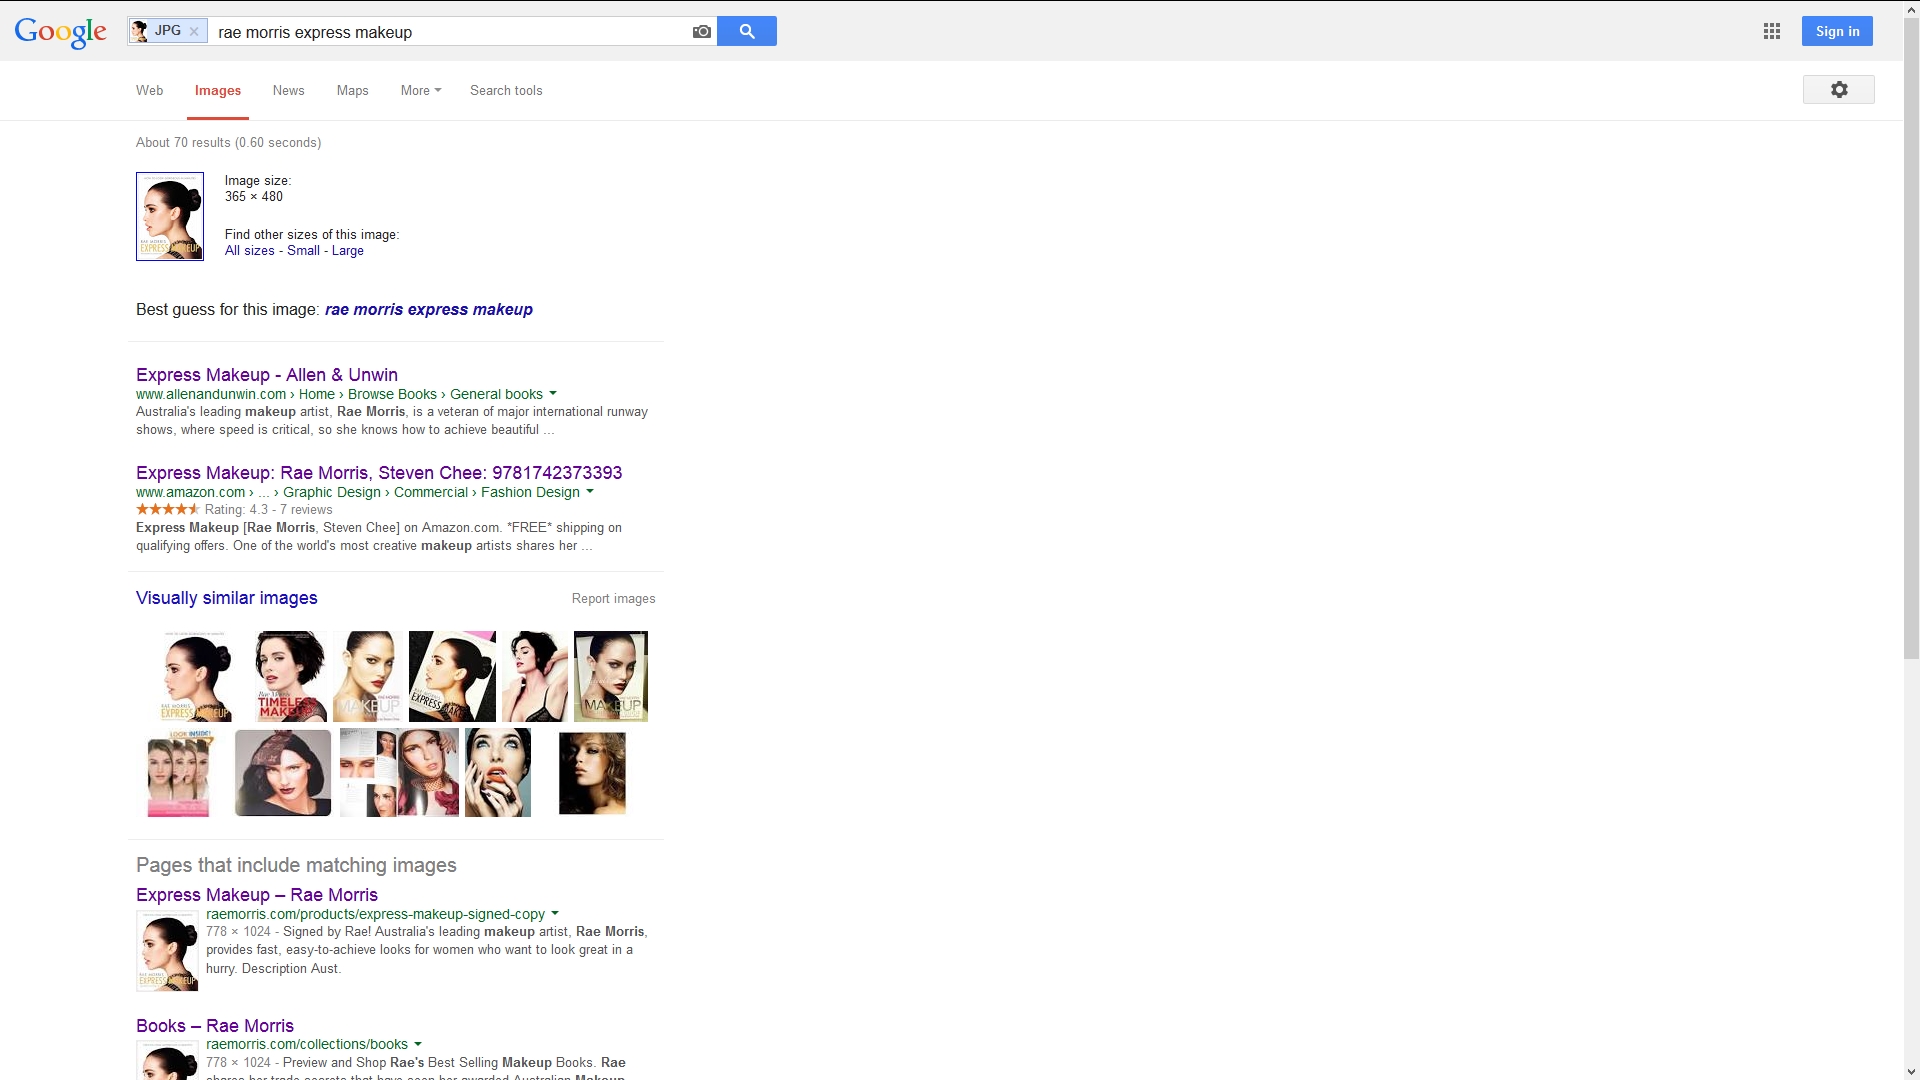Click the Google logo
The width and height of the screenshot is (1920, 1080).
61,32
